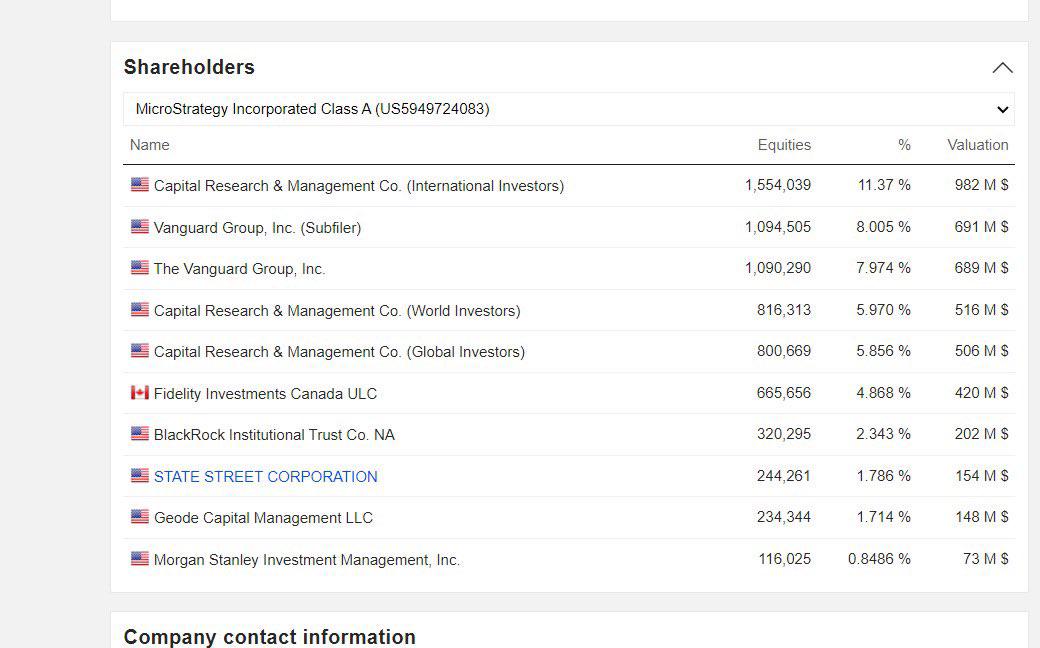Screen dimensions: 1040x648
Task: Click the Company contact information heading
Action: [x=269, y=637]
